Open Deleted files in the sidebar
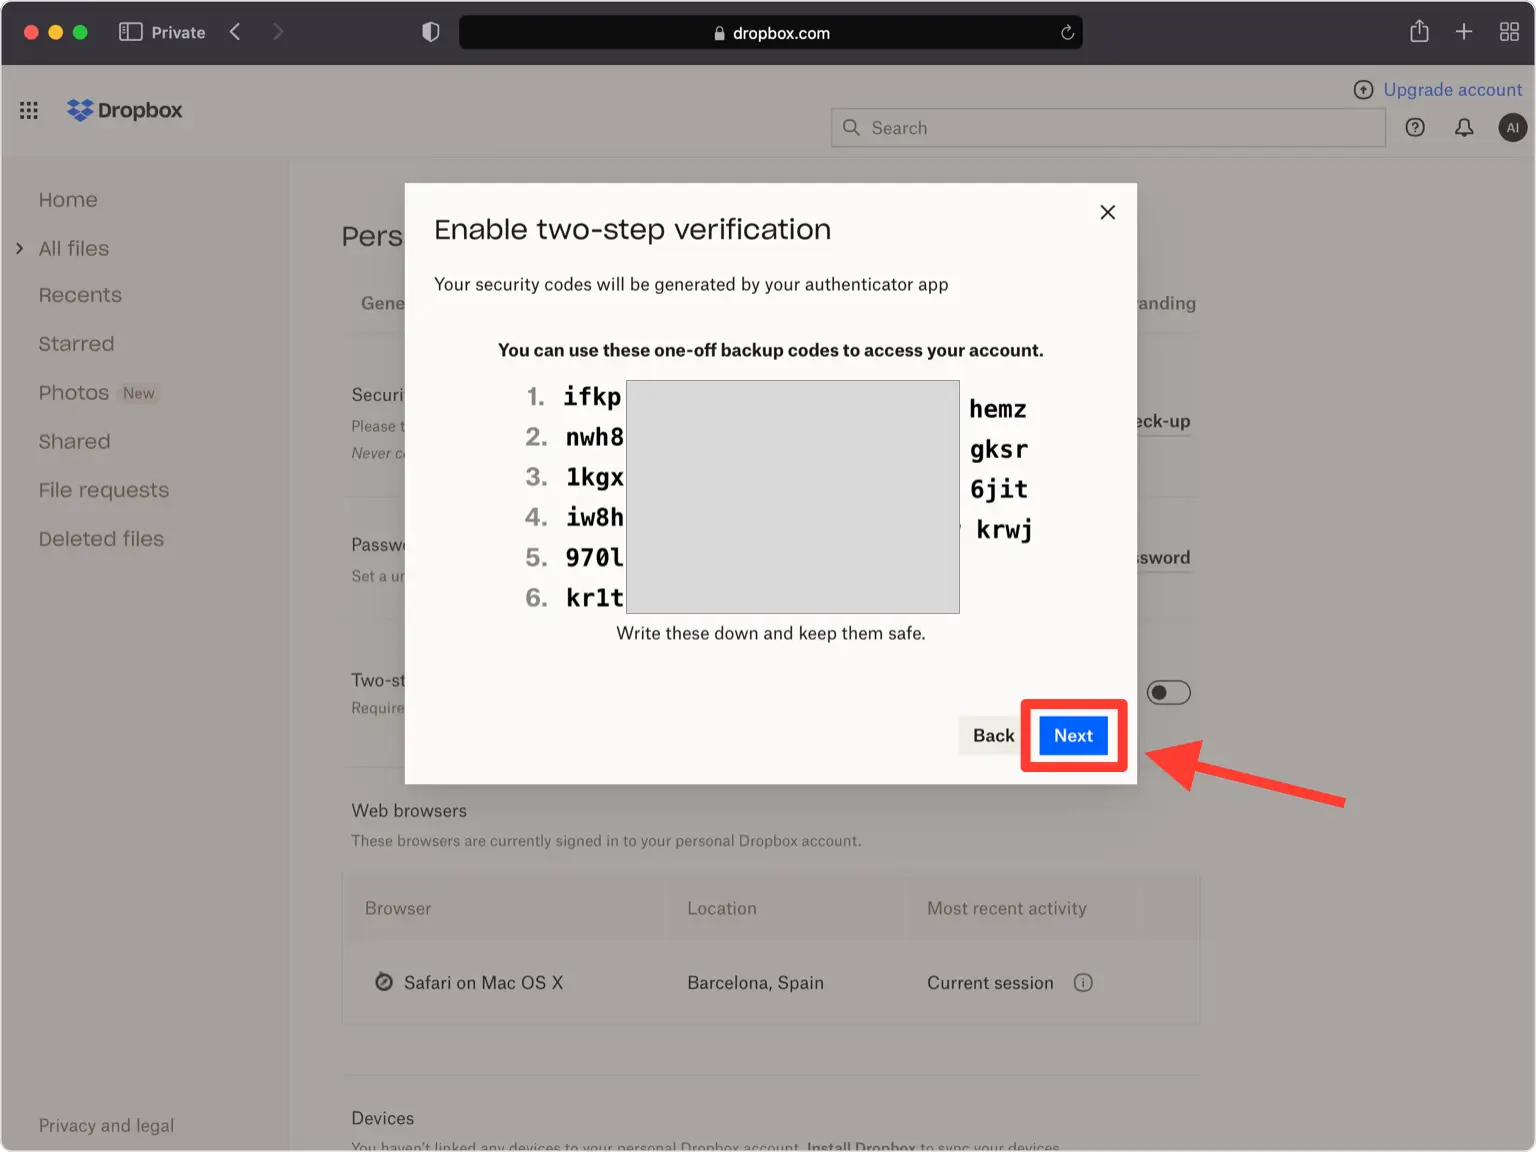 click(x=101, y=539)
